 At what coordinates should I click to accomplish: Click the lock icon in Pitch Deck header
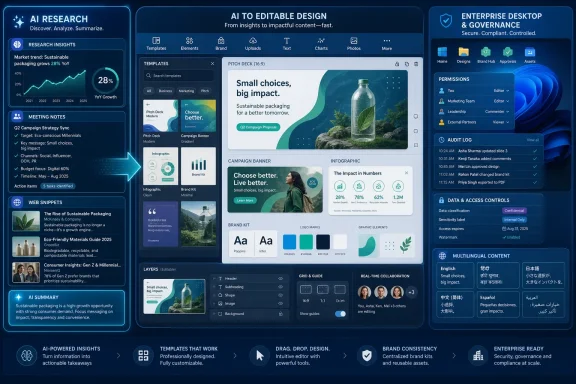(397, 64)
